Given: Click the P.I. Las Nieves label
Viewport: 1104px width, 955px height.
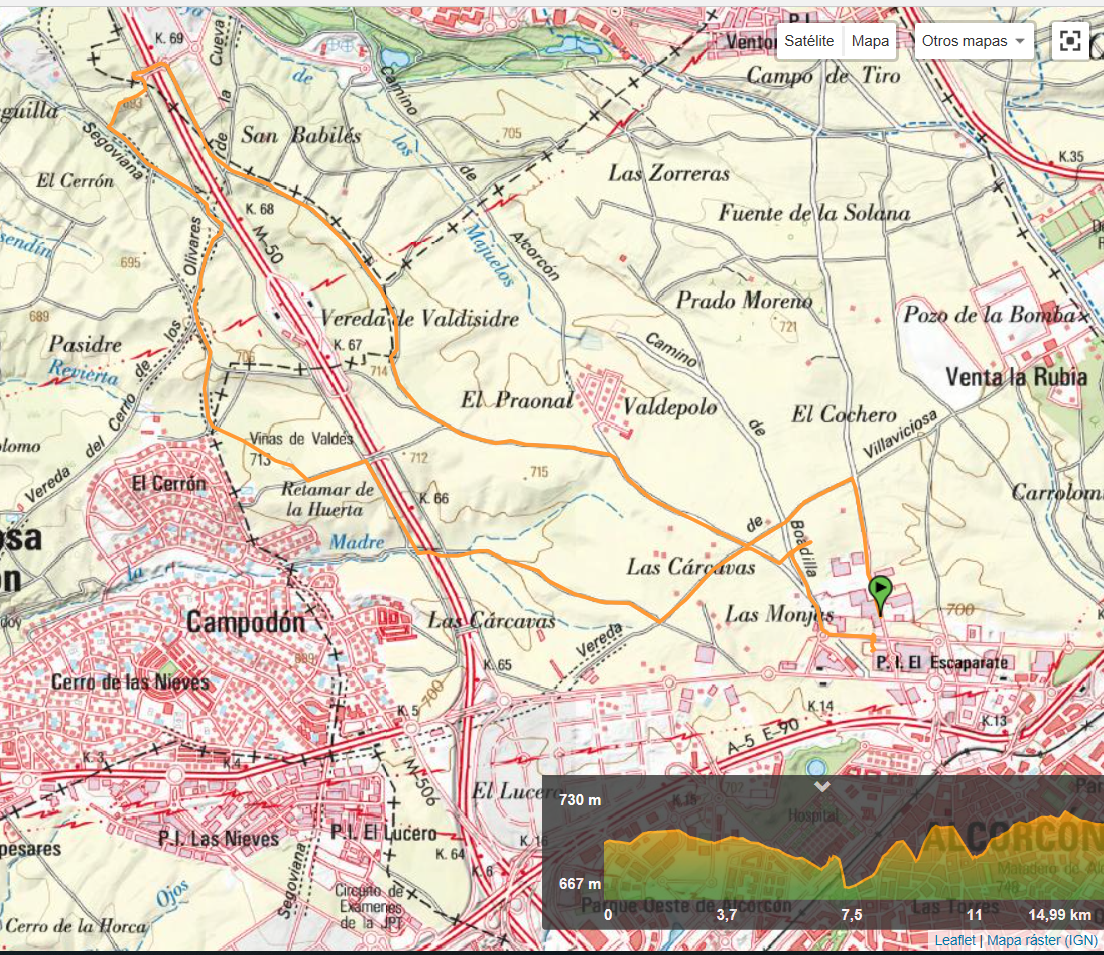Looking at the screenshot, I should [218, 839].
